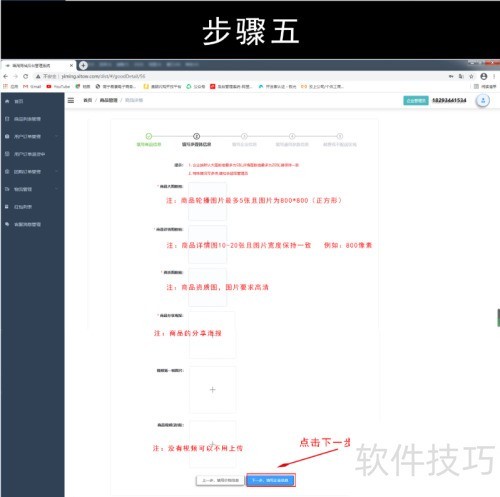Viewport: 500px width, 497px height.
Task: Click step three circle in progress bar
Action: tap(244, 136)
